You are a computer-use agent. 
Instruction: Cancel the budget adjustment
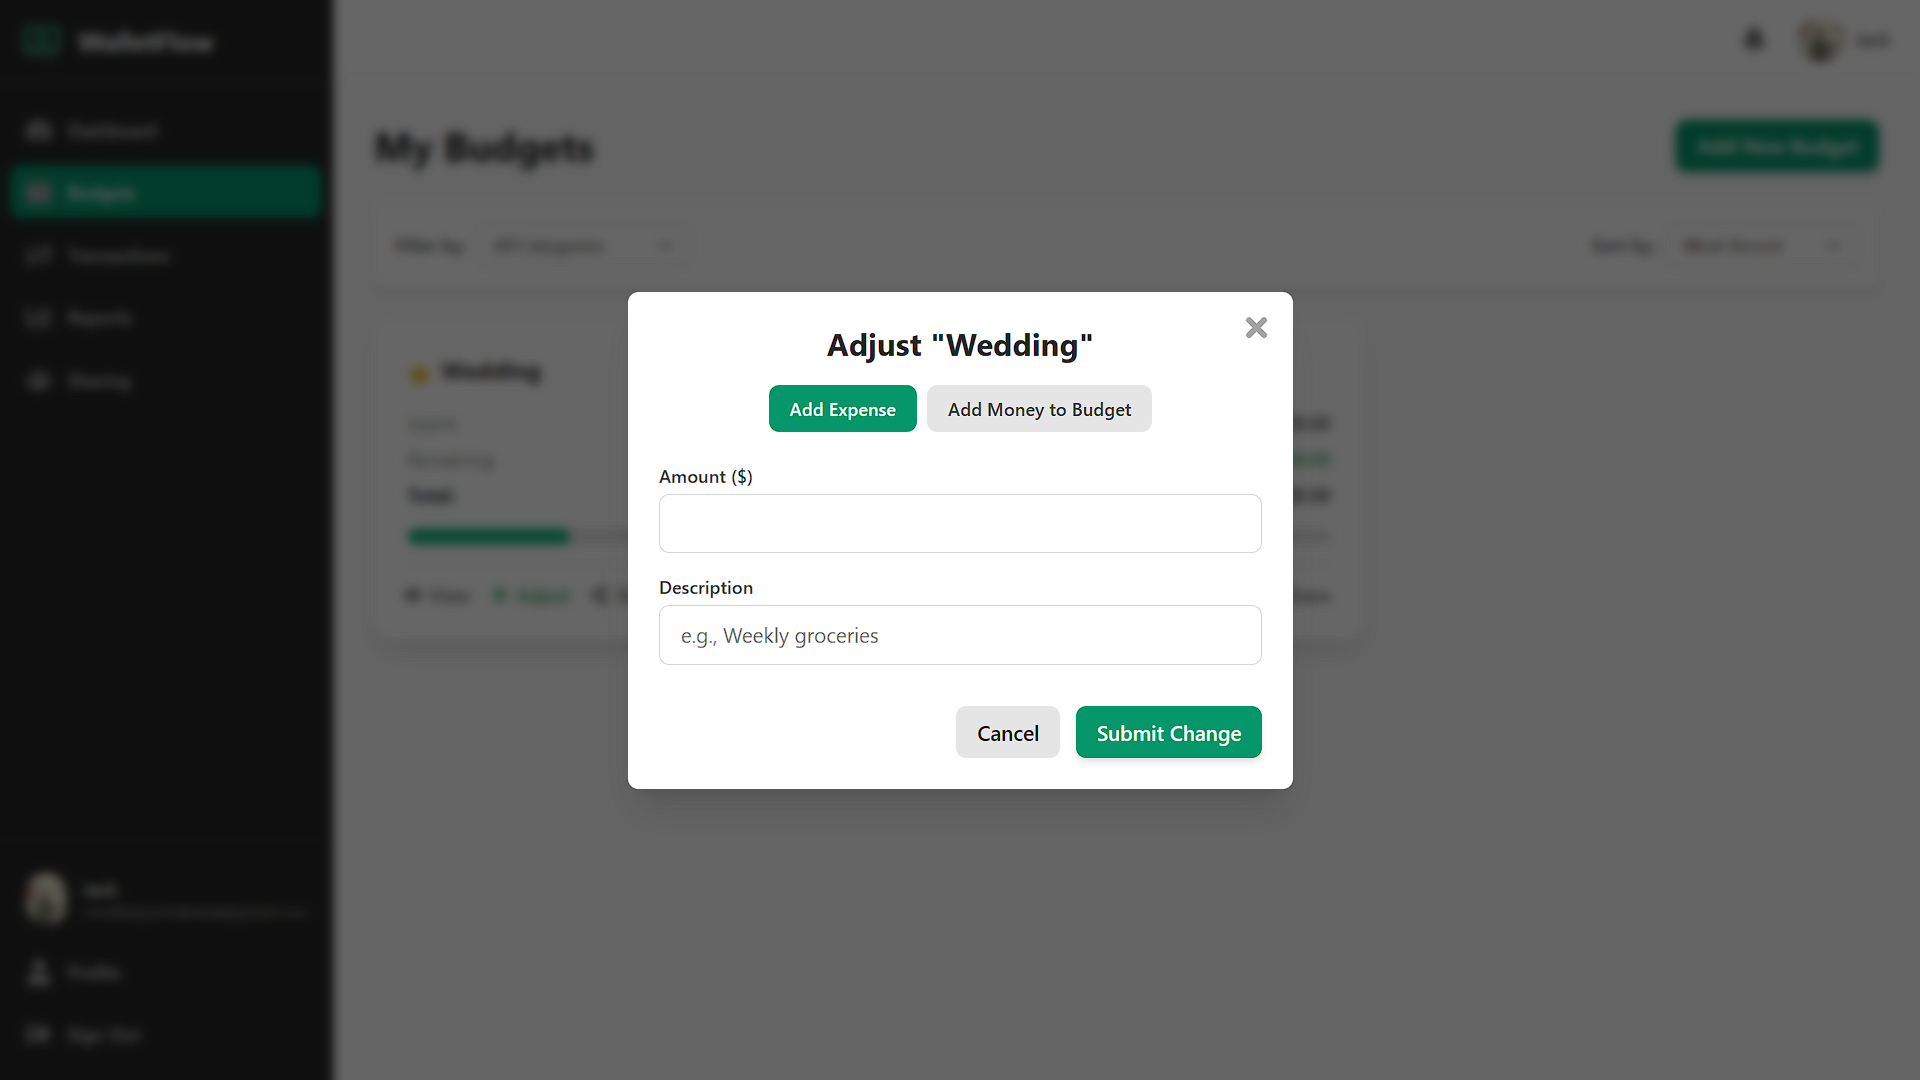[x=1007, y=733]
